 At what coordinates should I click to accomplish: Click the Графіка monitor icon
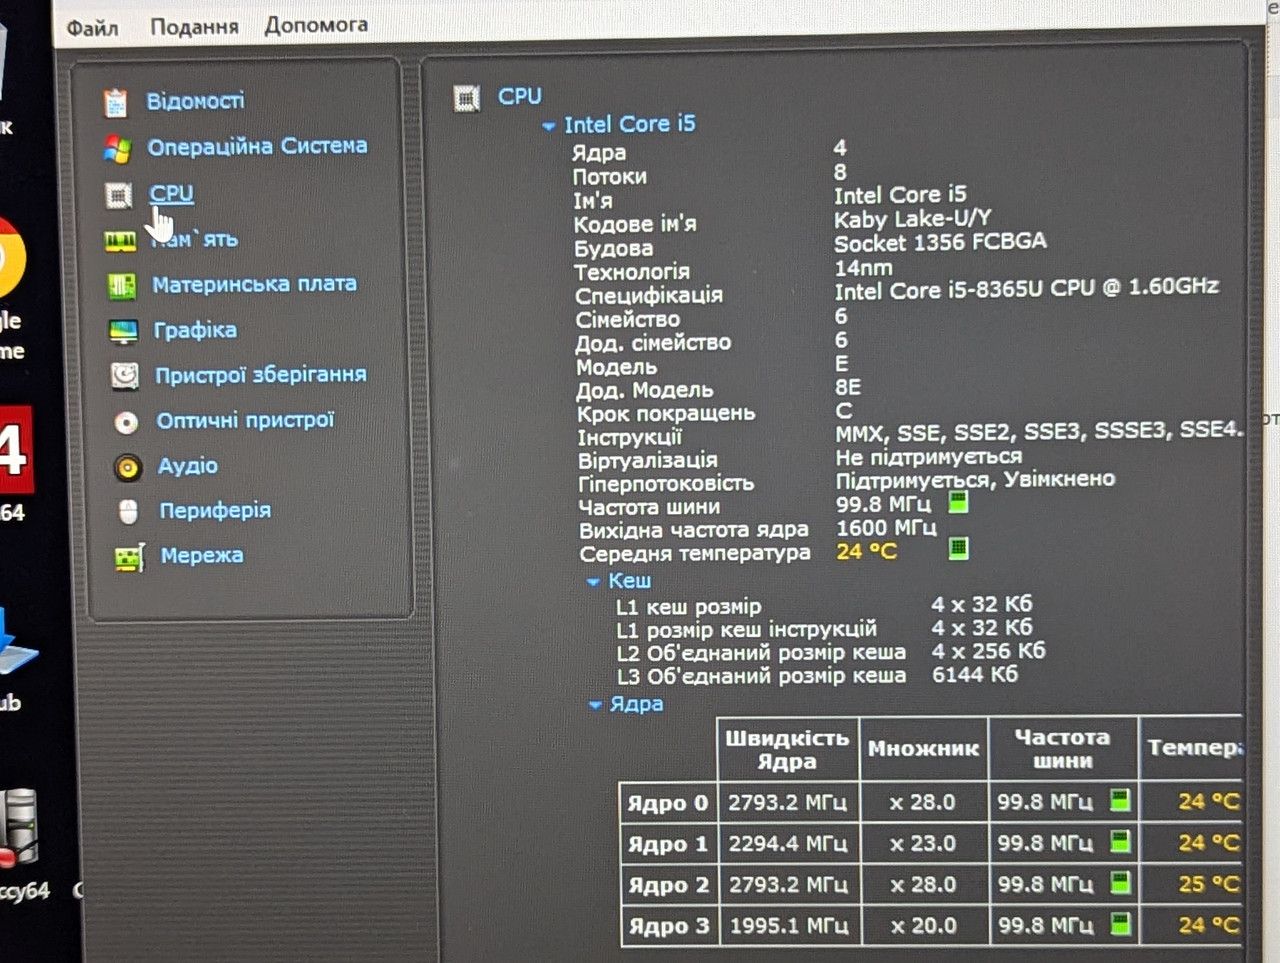pos(123,331)
